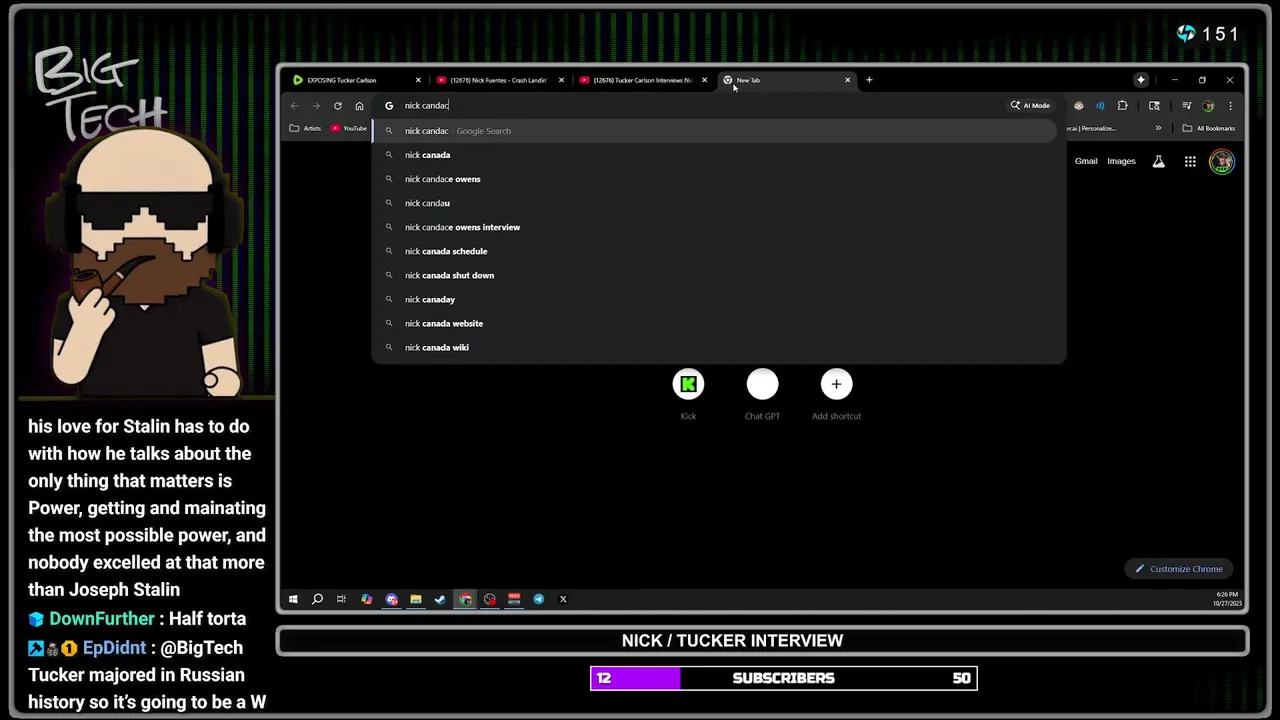
Task: Click the browser forward arrow
Action: click(x=316, y=106)
